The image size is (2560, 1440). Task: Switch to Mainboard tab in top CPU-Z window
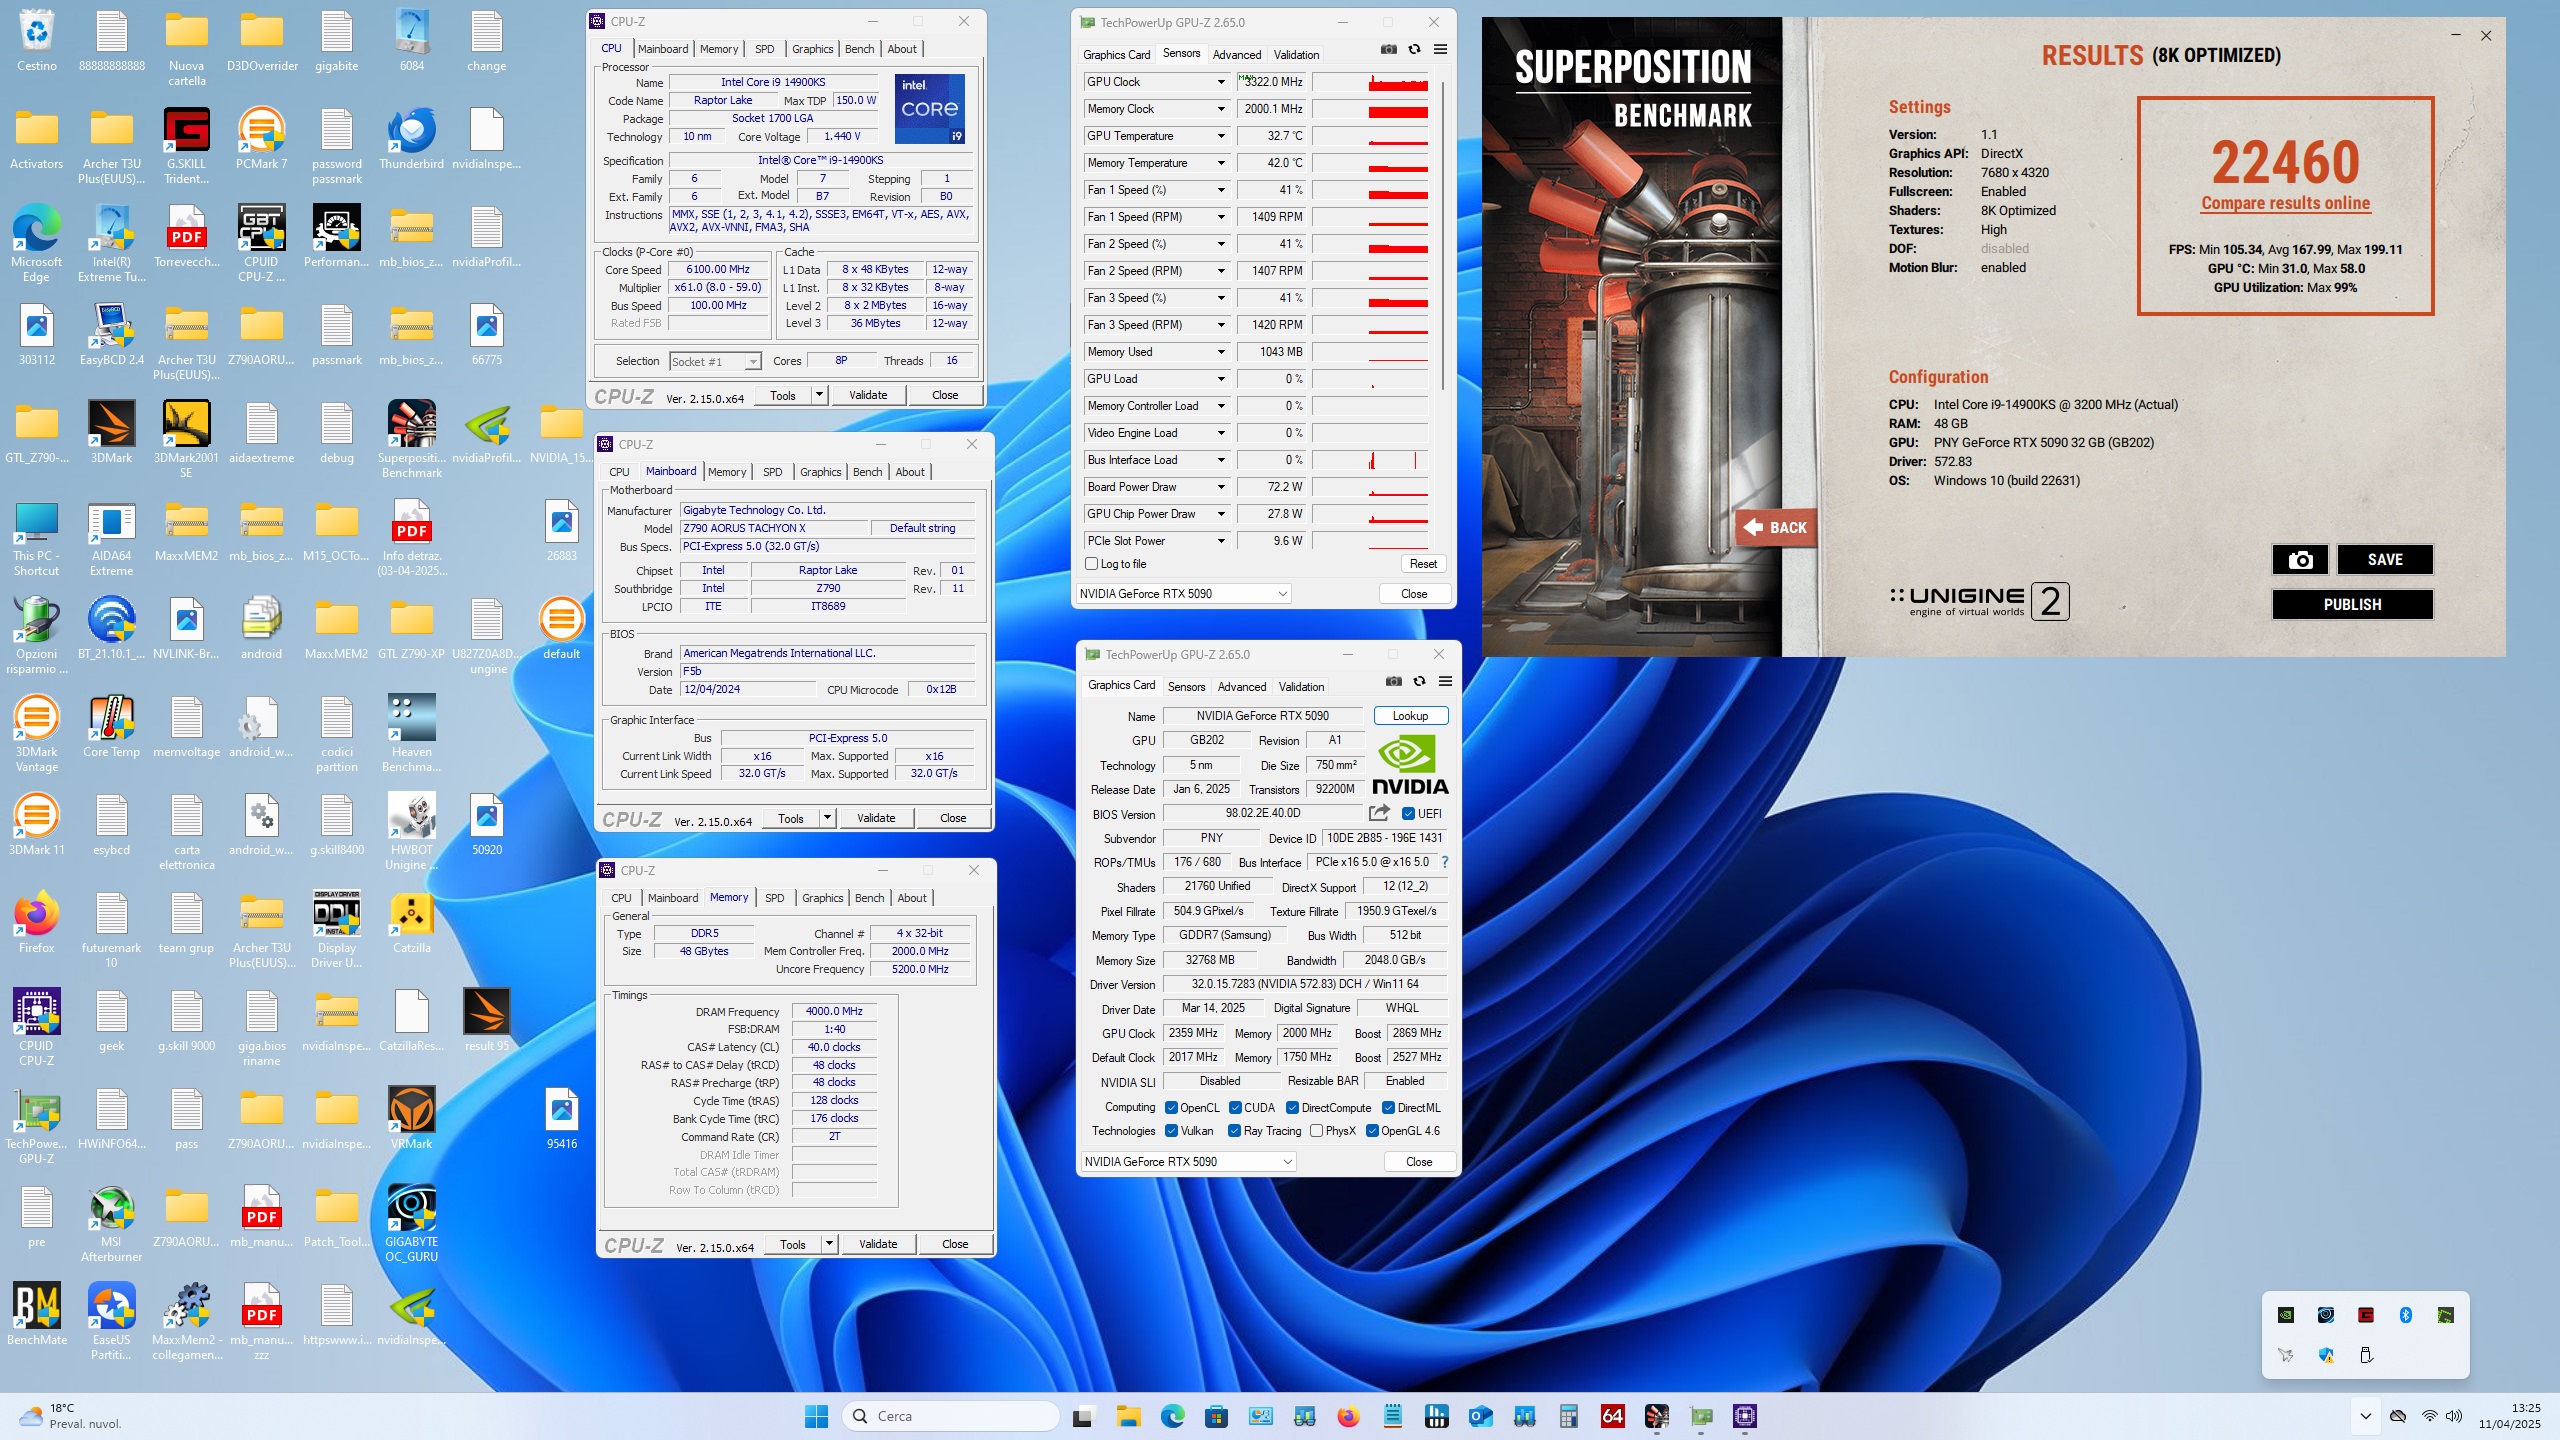click(x=663, y=49)
